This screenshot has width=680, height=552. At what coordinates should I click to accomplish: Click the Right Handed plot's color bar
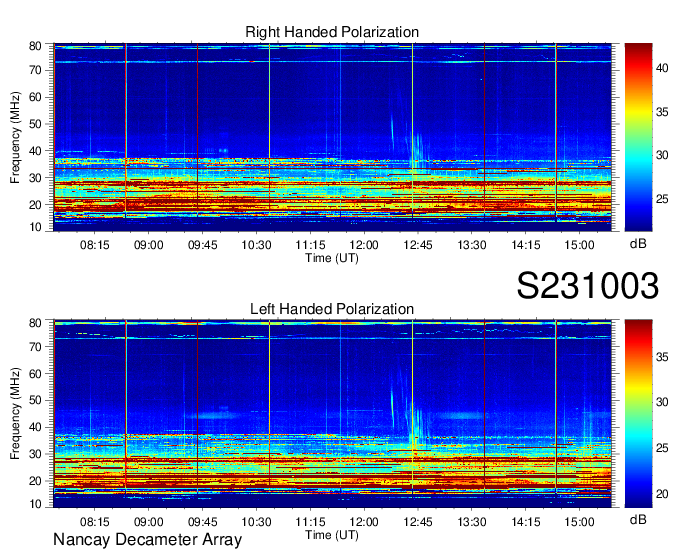pos(638,137)
